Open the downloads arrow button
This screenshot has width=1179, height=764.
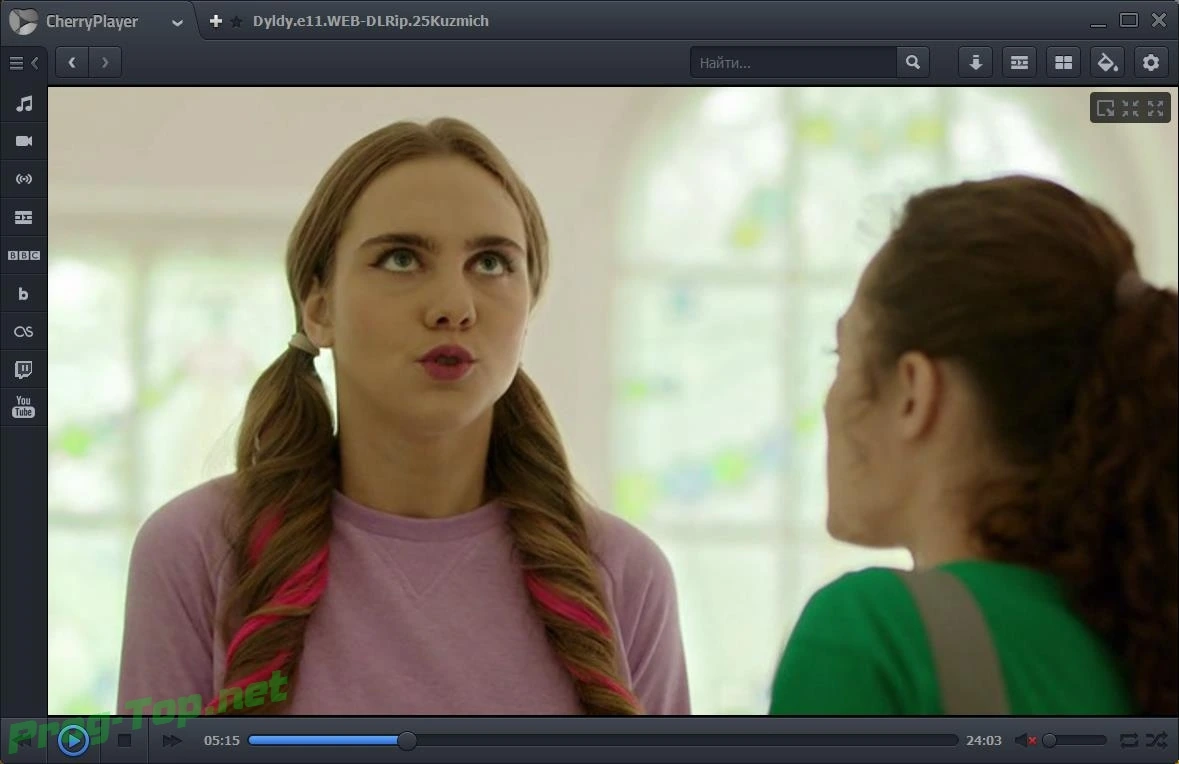[x=976, y=62]
